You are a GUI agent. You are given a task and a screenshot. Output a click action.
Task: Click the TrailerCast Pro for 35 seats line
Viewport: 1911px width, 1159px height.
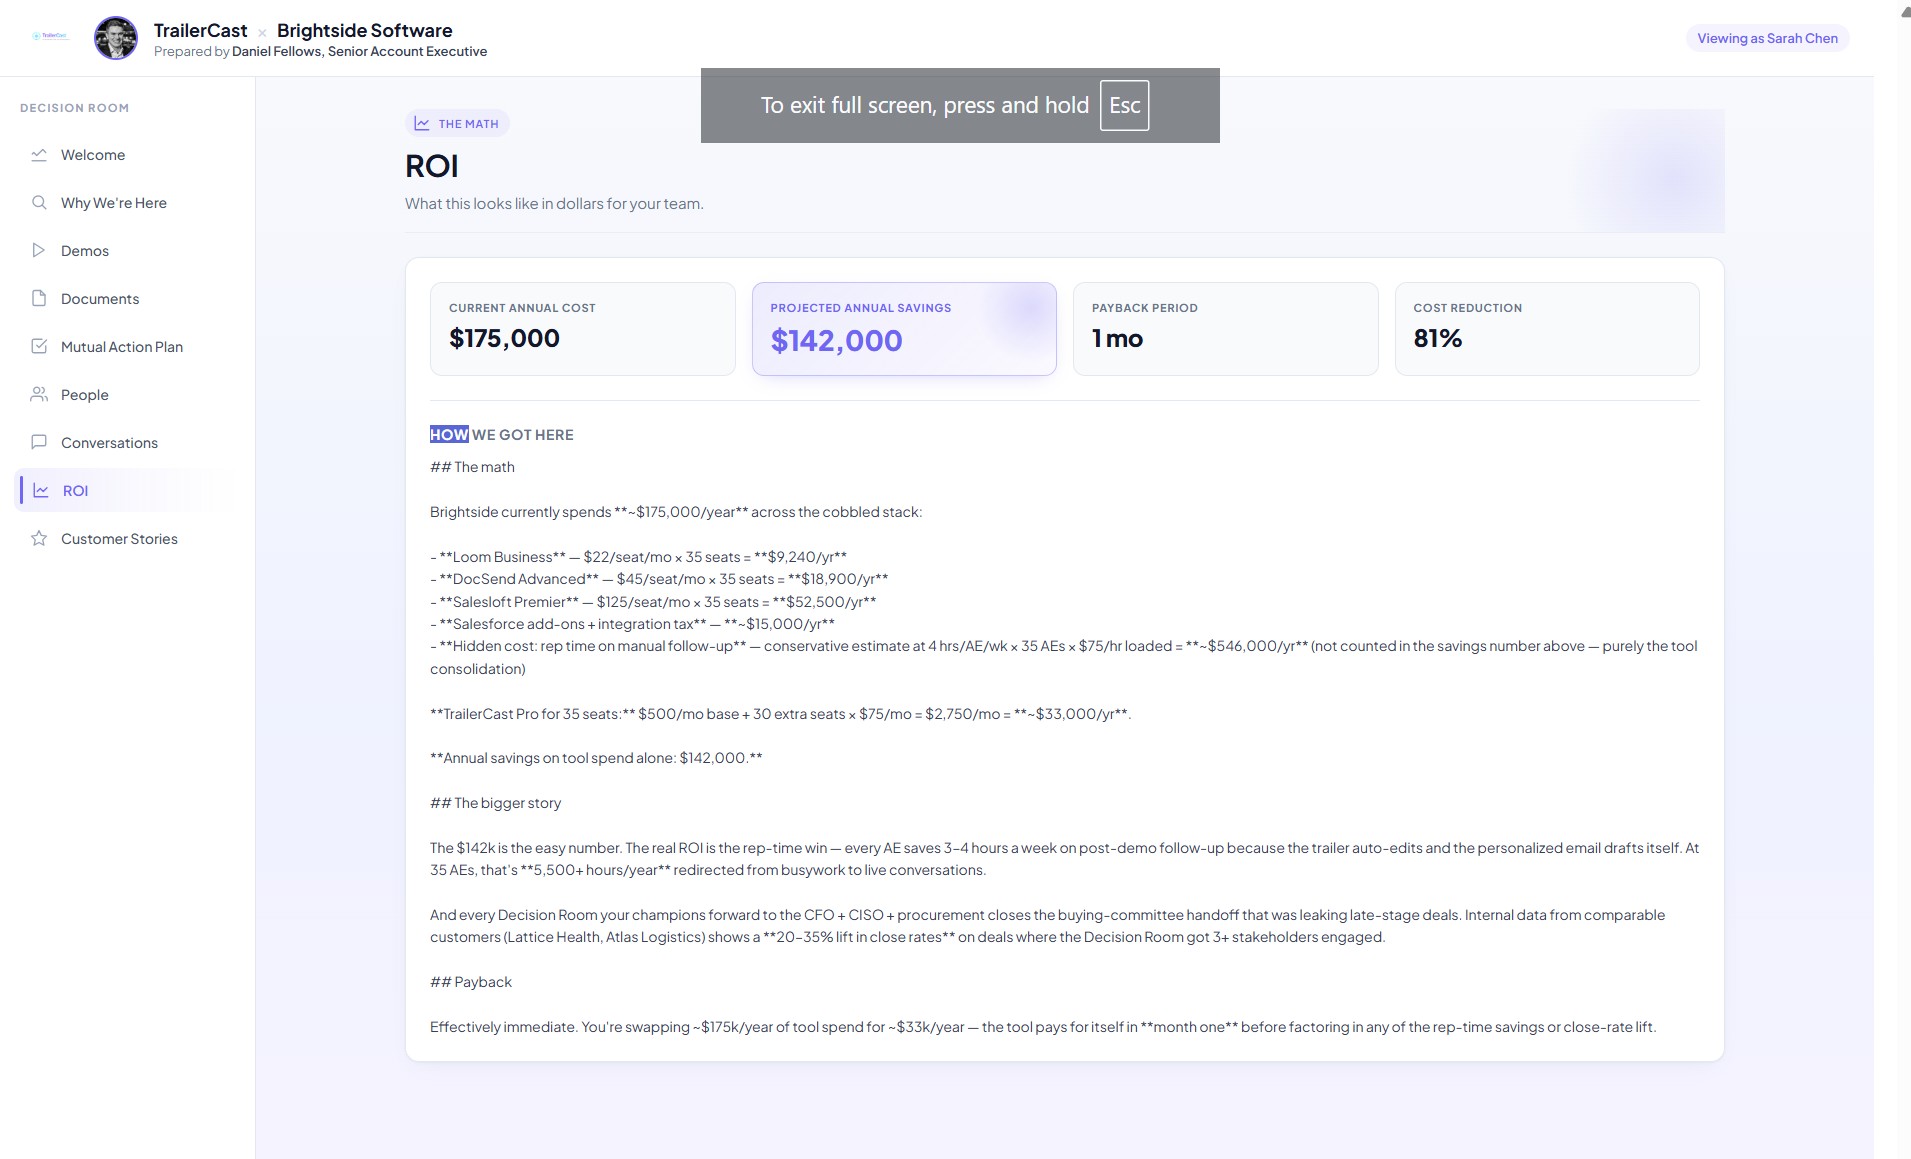pyautogui.click(x=780, y=714)
